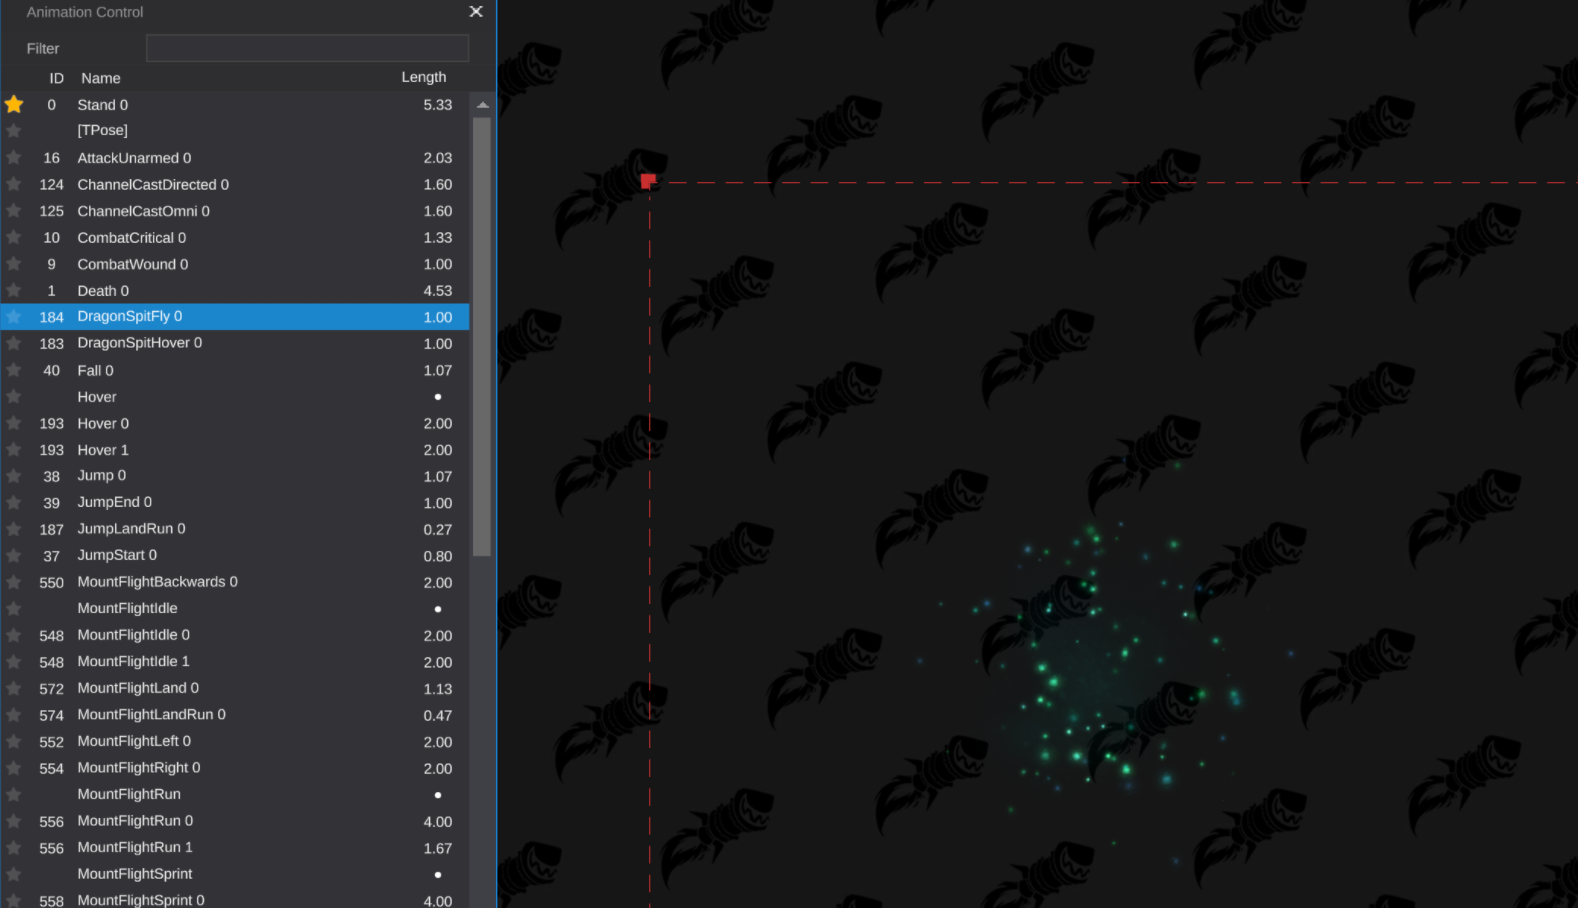Screen dimensions: 1578x908
Task: Click the star icon for Fall 0
Action: [14, 370]
